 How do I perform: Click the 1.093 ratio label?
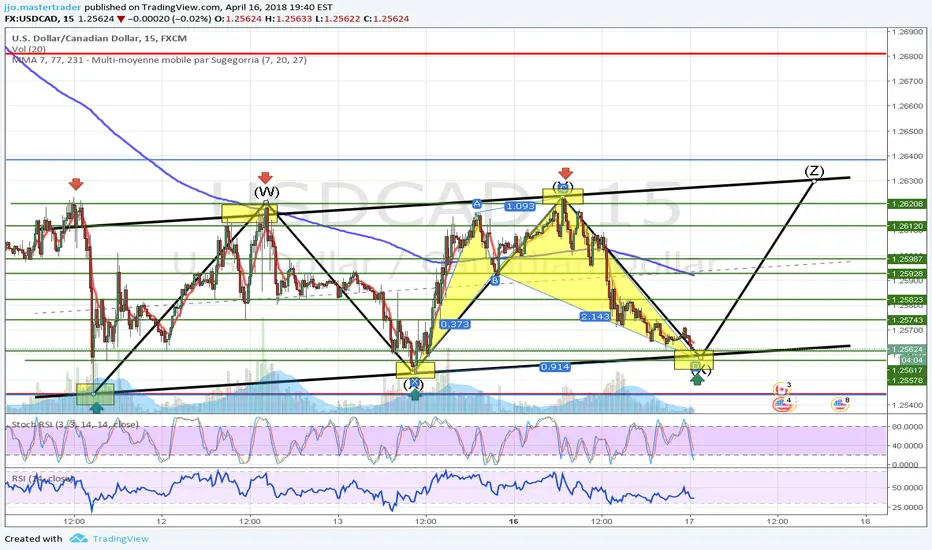[x=520, y=206]
